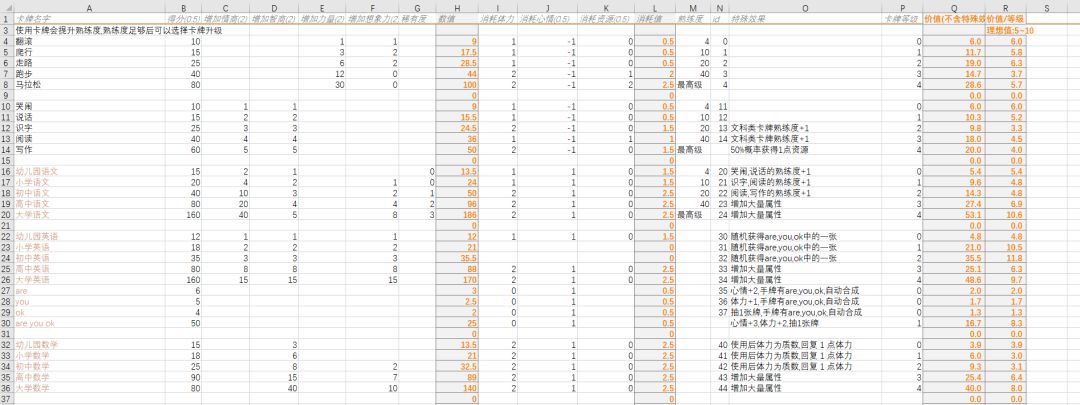
Task: Click the 稀有度 header cell
Action: 417,19
